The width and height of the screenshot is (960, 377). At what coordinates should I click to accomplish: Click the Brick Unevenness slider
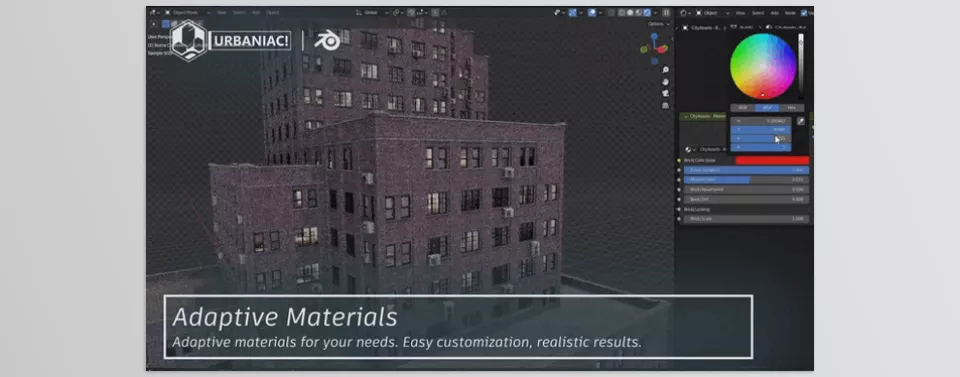click(746, 190)
